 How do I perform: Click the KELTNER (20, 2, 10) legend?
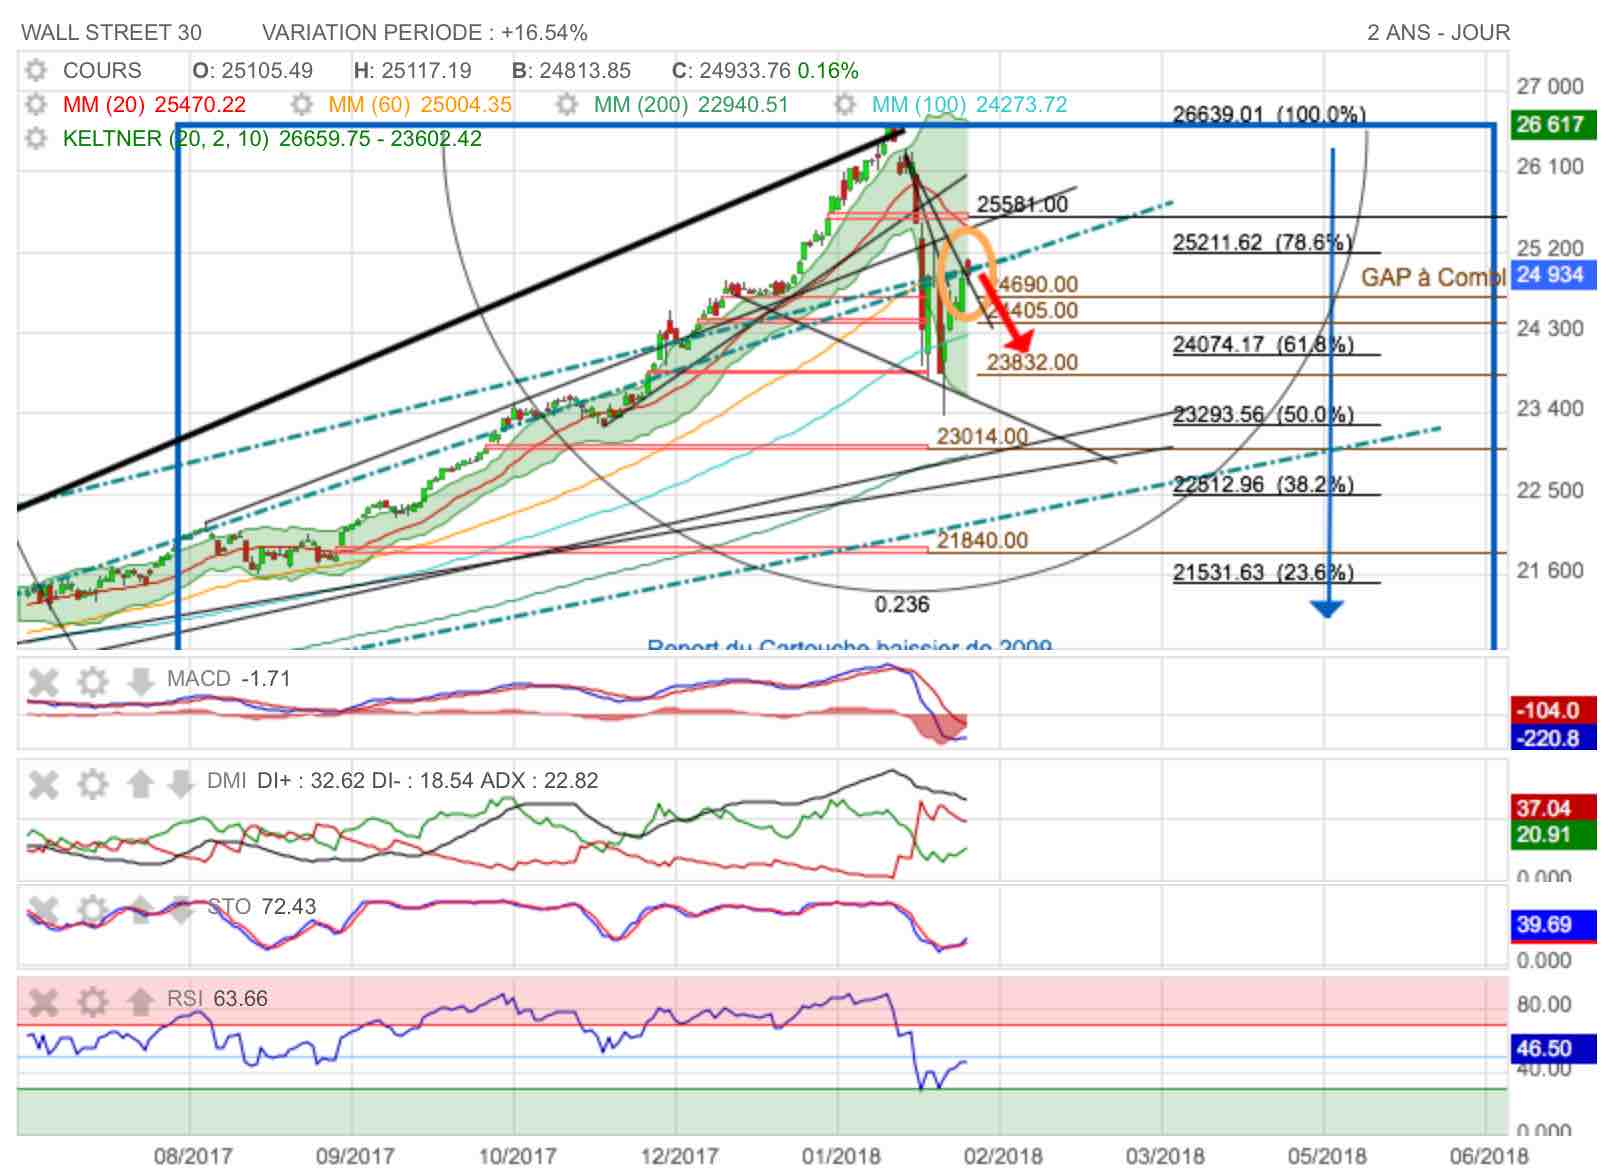pos(272,138)
